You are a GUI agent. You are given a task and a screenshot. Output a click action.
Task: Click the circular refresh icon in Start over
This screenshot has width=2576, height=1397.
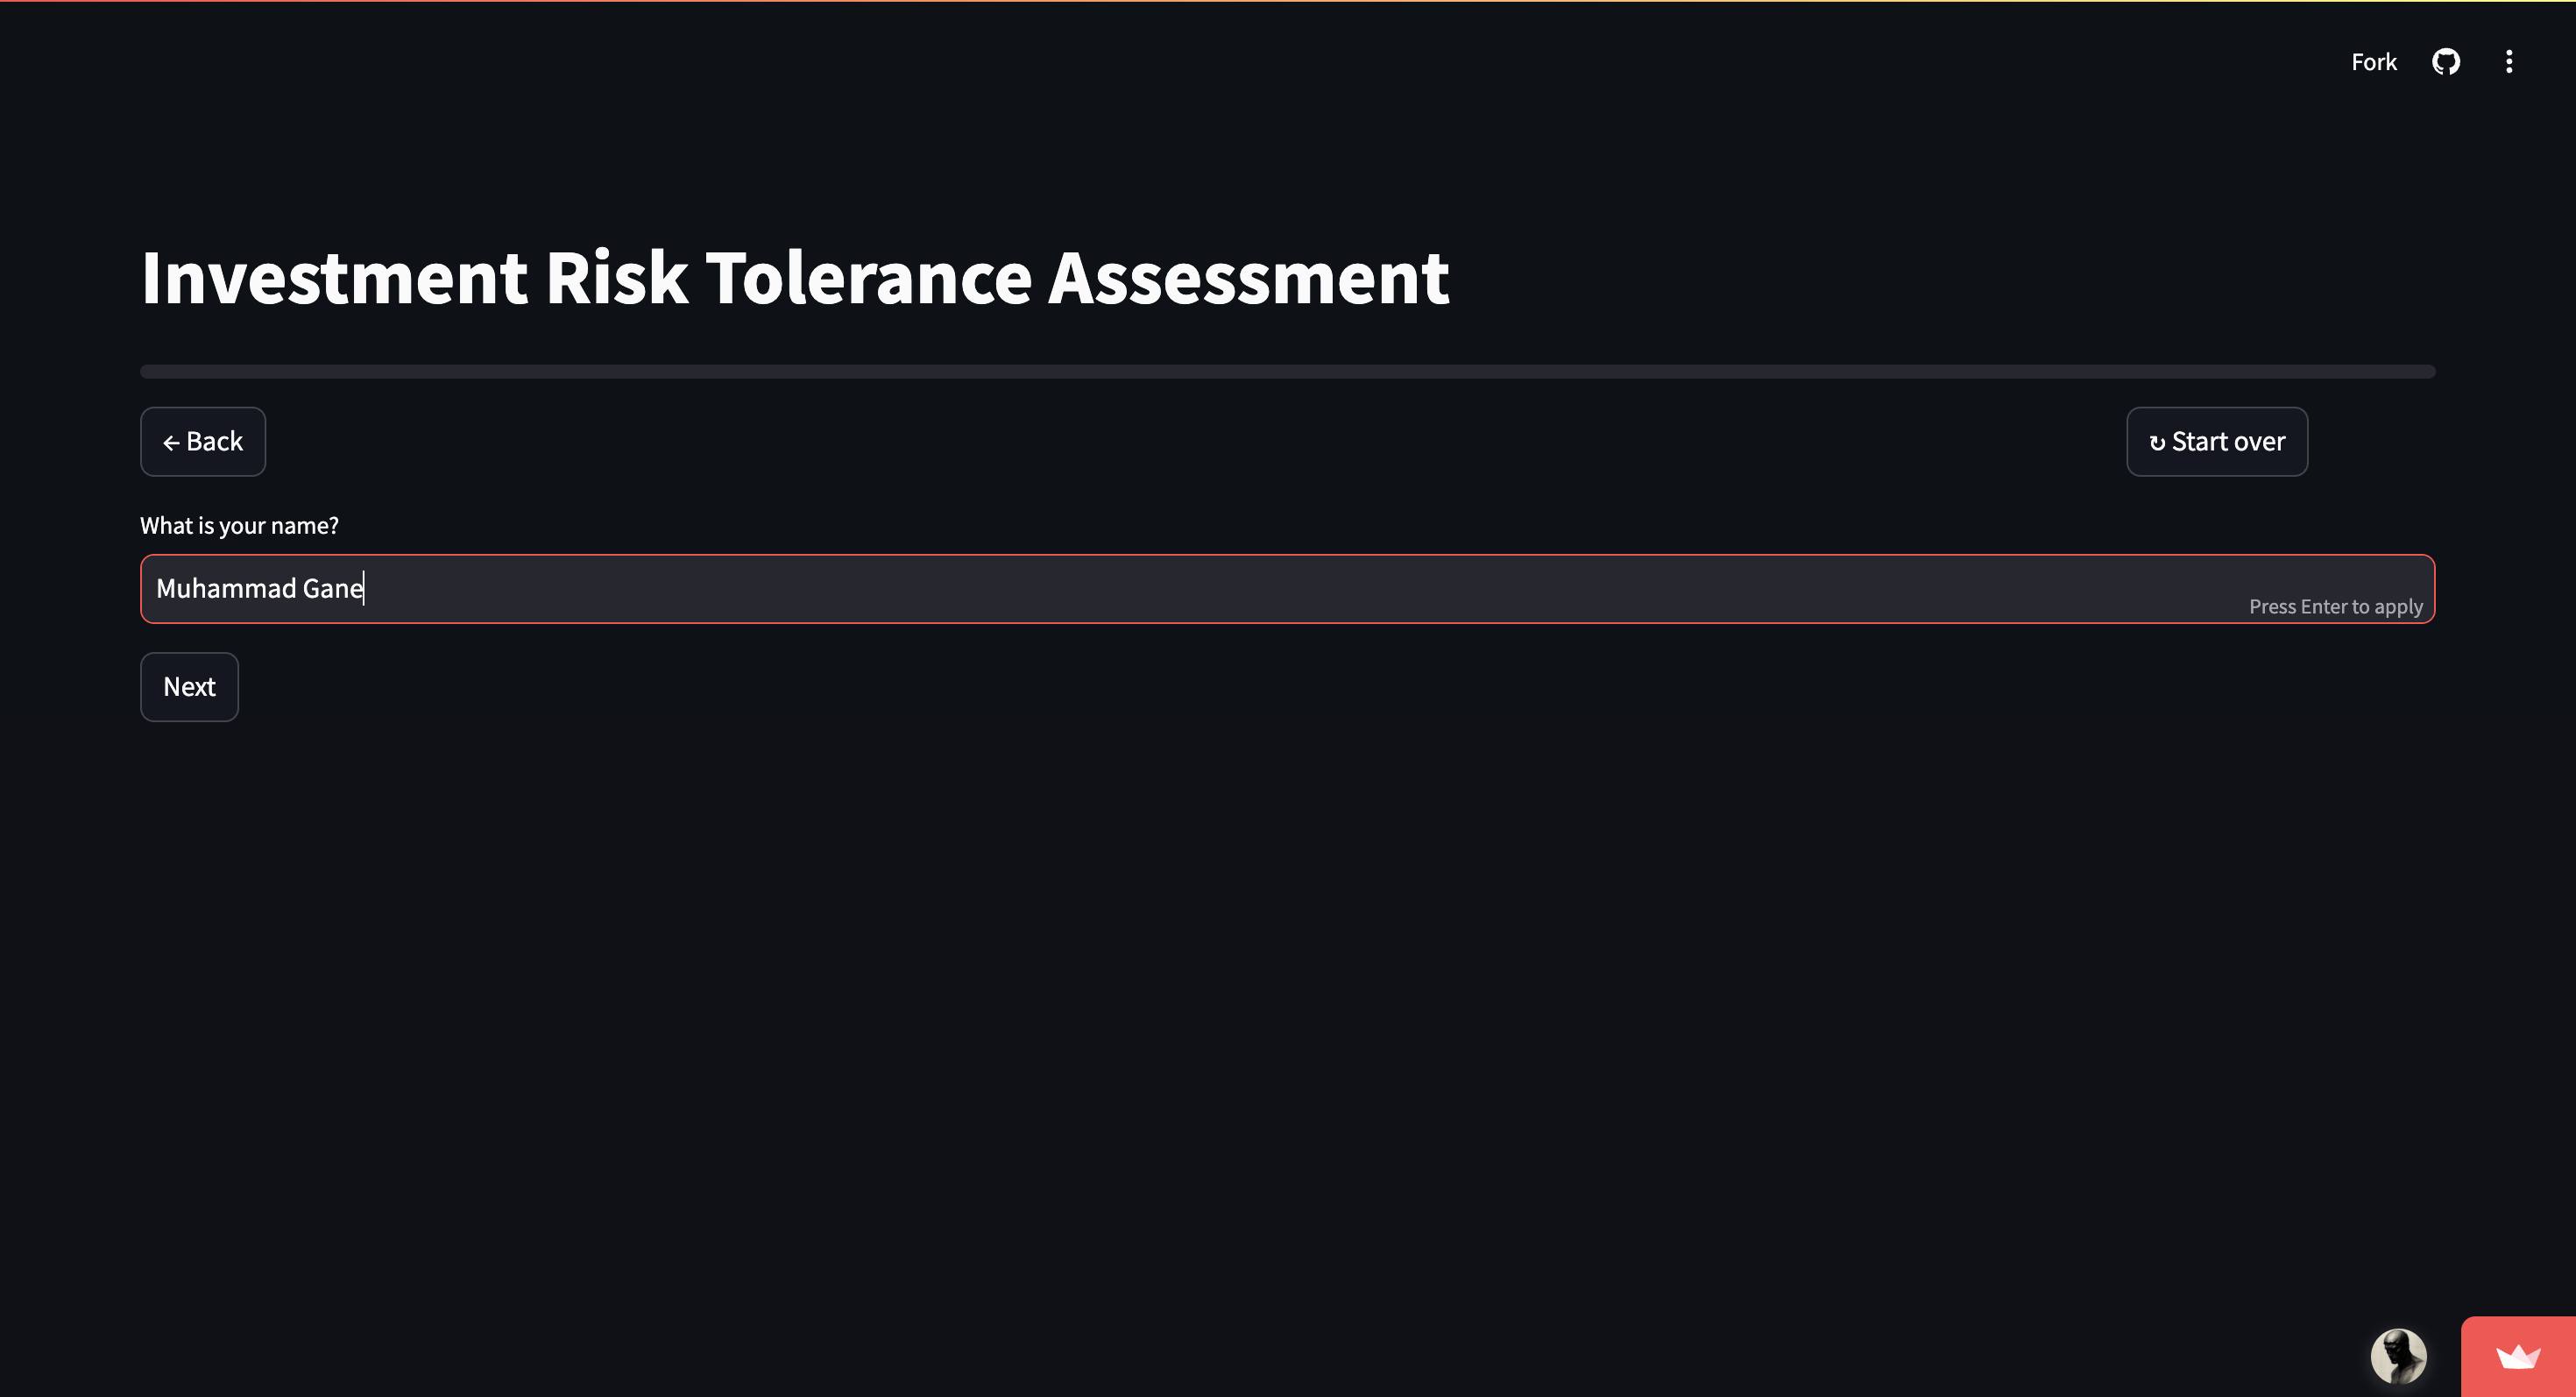(x=2157, y=443)
